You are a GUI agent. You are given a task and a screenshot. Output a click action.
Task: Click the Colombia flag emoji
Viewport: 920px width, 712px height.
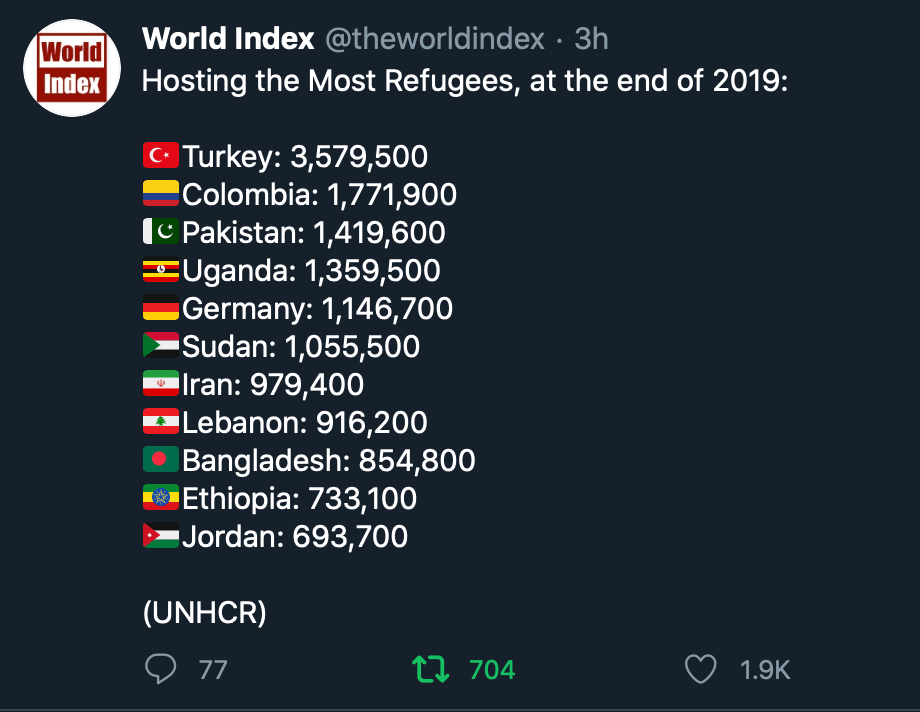[161, 194]
